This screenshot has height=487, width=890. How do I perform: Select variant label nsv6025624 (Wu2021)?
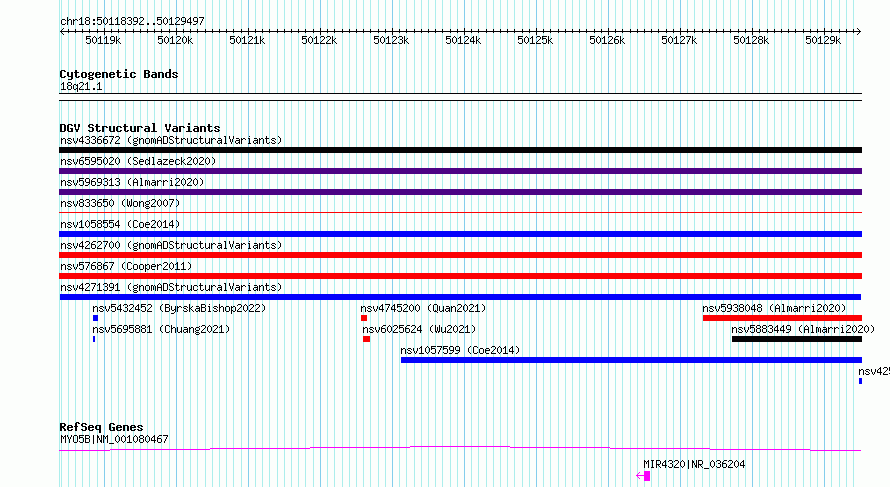[419, 329]
